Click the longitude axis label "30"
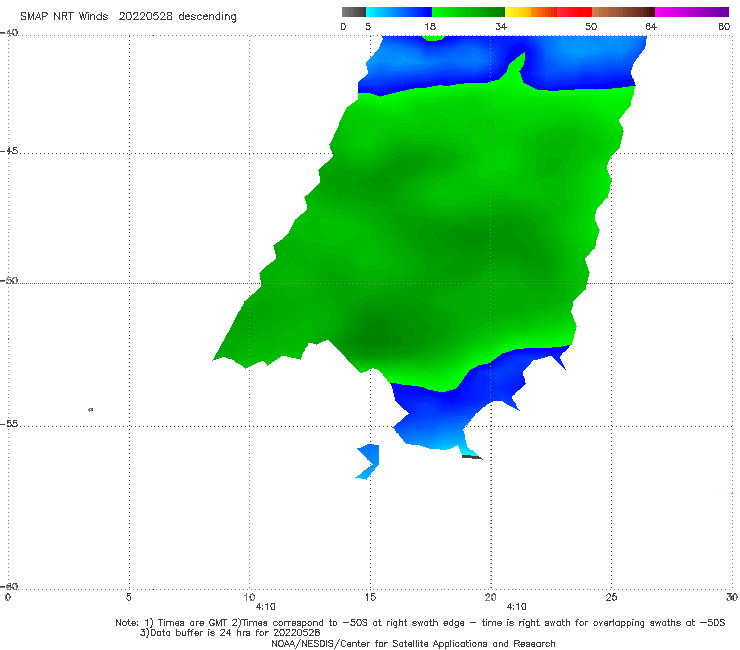The height and width of the screenshot is (650, 740). pos(732,598)
